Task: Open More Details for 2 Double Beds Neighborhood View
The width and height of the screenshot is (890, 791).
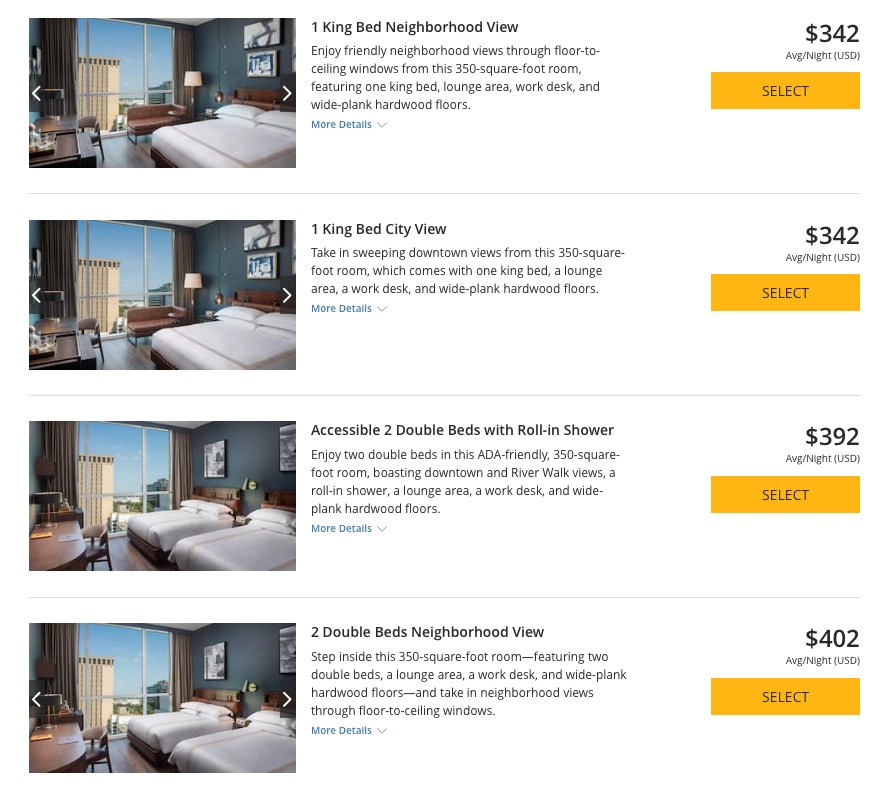Action: tap(348, 731)
